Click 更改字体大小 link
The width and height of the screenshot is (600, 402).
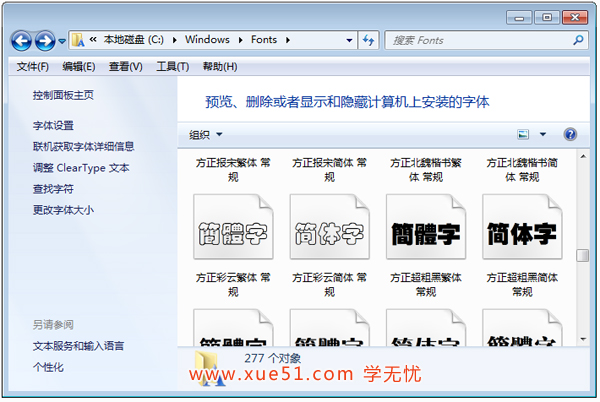tap(63, 210)
